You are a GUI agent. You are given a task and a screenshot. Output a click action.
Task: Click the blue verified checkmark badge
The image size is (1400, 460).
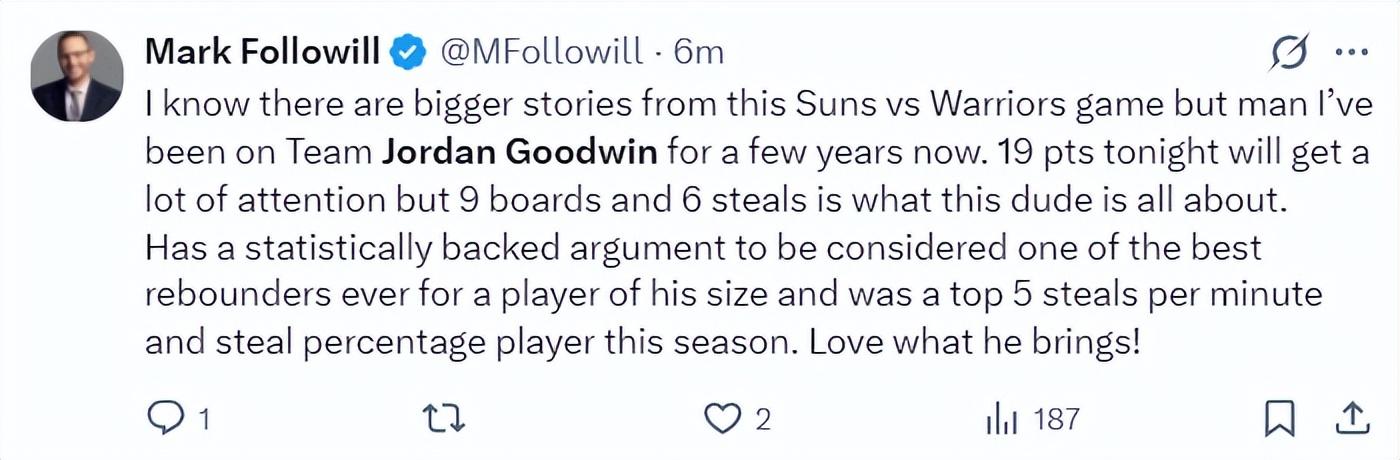(408, 52)
